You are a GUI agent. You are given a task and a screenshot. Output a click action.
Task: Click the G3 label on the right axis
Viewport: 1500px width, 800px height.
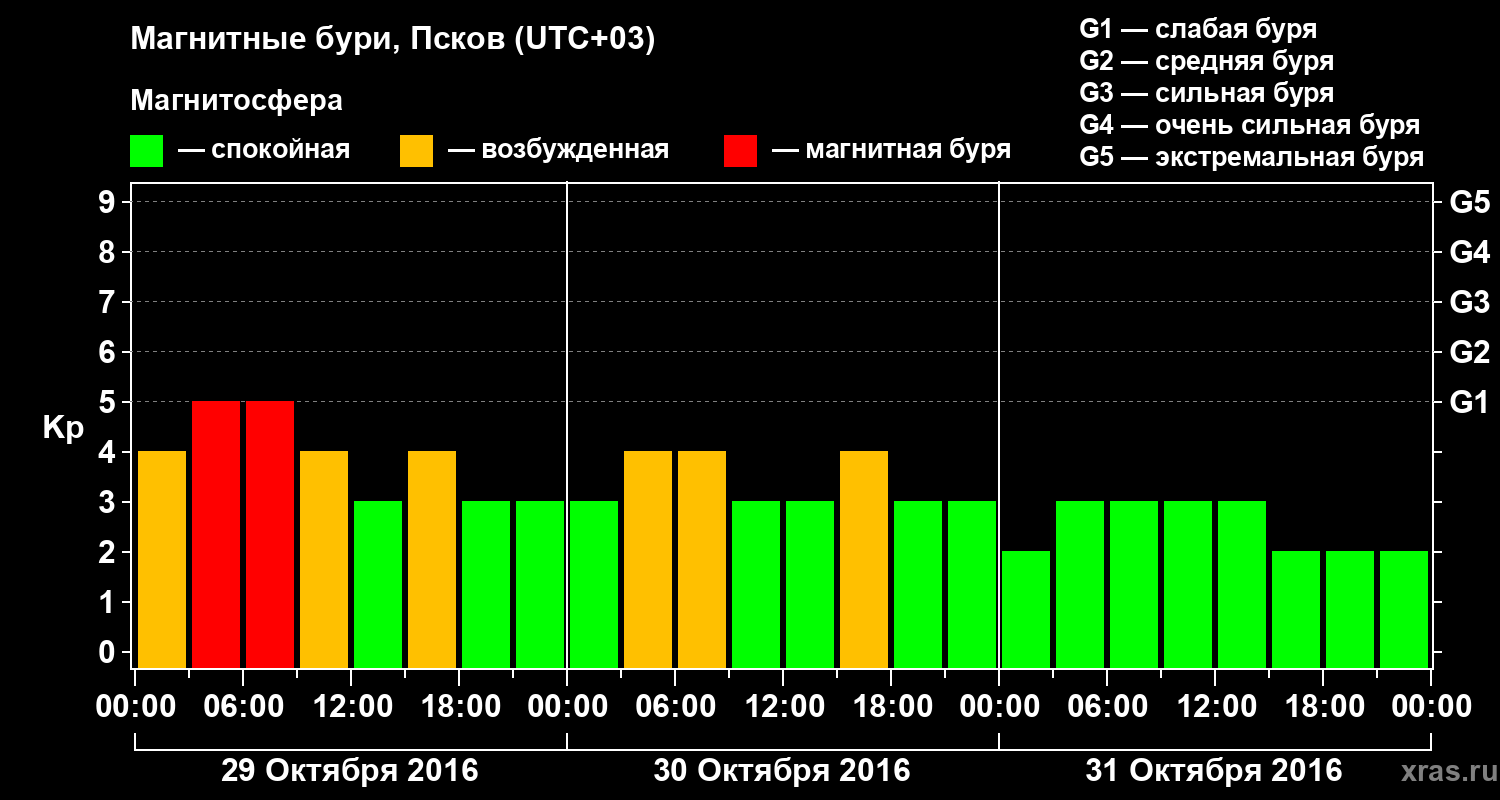coord(1469,302)
